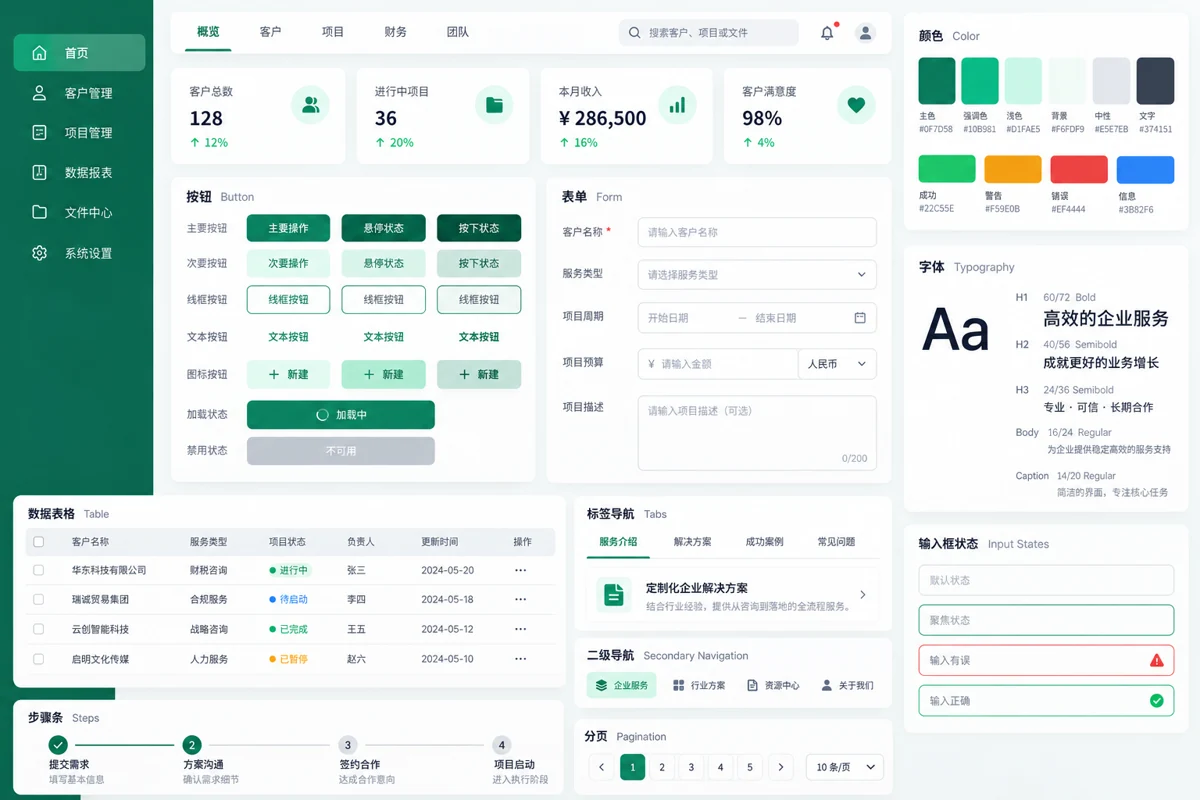The height and width of the screenshot is (800, 1200).
Task: Select the 成功案例 tab
Action: 764,542
